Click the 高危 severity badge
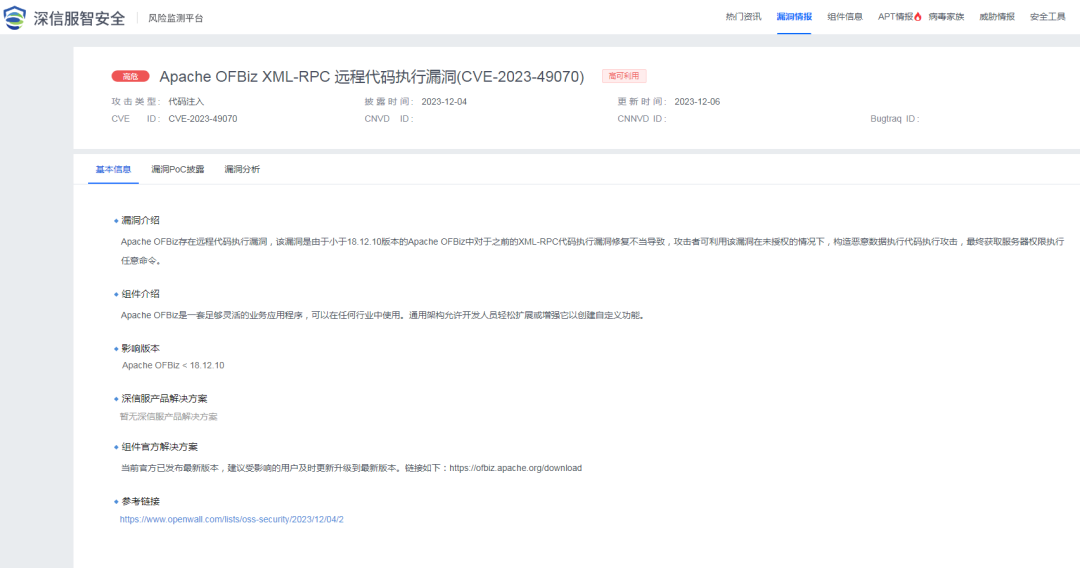Image resolution: width=1080 pixels, height=568 pixels. click(130, 76)
